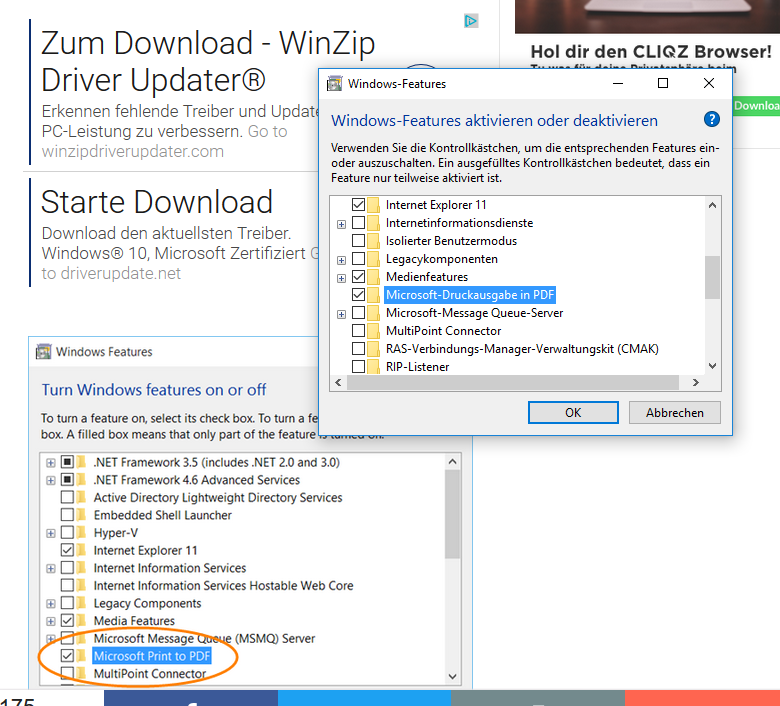The height and width of the screenshot is (706, 780).
Task: Check the Embedded Shell Launcher checkbox
Action: click(67, 514)
